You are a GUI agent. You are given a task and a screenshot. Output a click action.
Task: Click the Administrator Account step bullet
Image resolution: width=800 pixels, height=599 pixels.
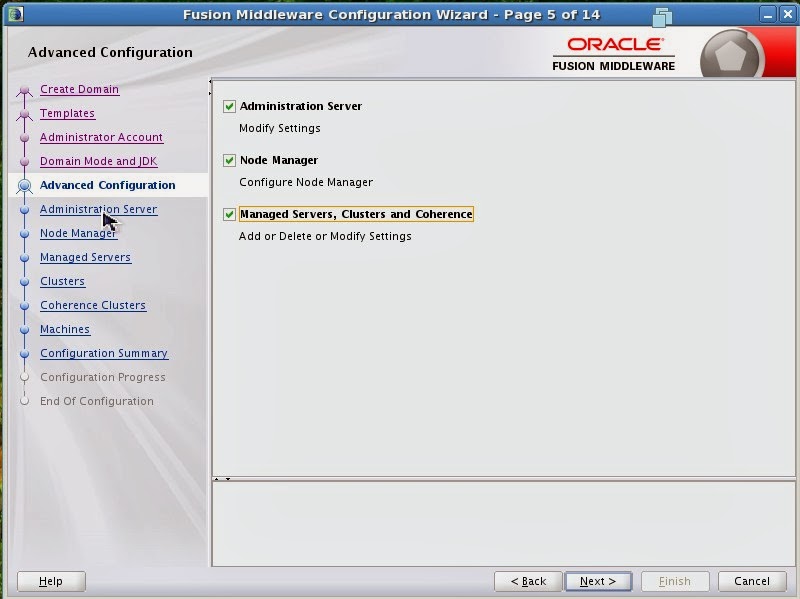coord(24,138)
